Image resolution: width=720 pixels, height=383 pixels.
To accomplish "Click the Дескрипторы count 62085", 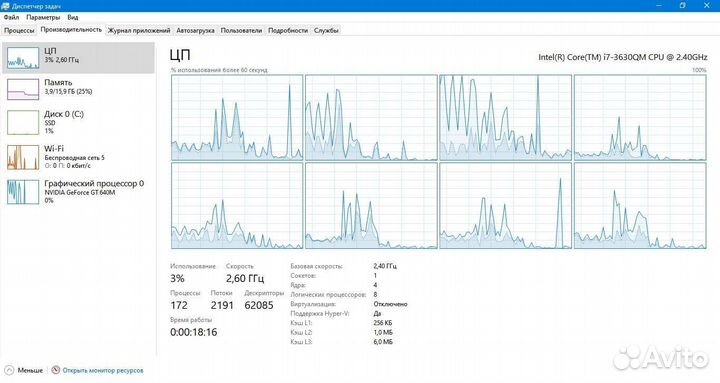I will click(x=259, y=305).
